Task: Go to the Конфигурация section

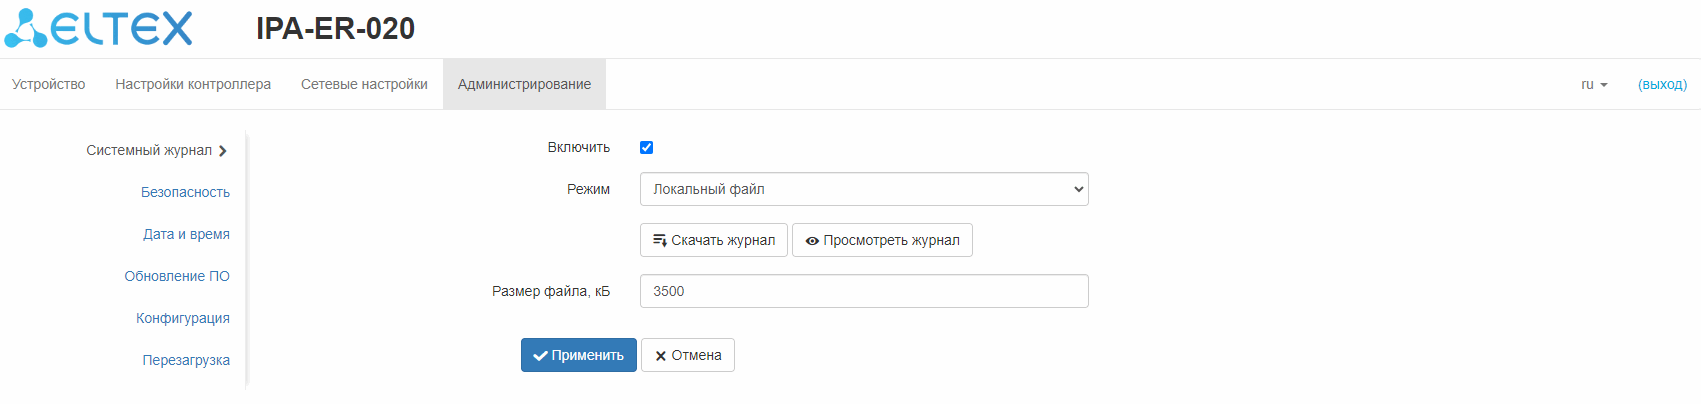Action: tap(183, 318)
